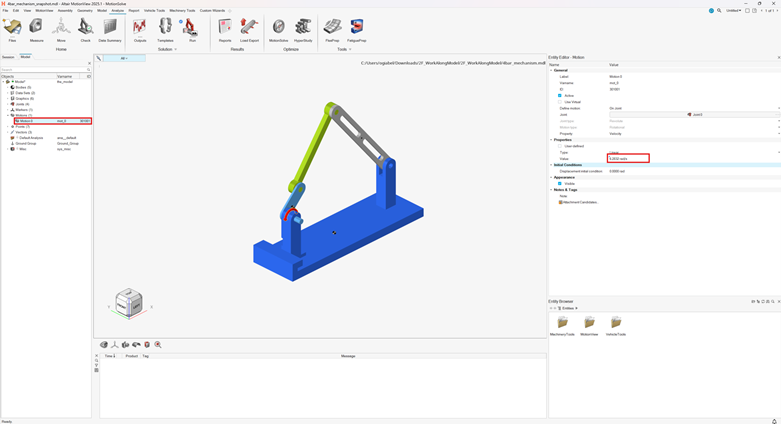Viewport: 781px width, 424px height.
Task: Click the zoom fit icon below the viewport
Action: click(x=158, y=345)
